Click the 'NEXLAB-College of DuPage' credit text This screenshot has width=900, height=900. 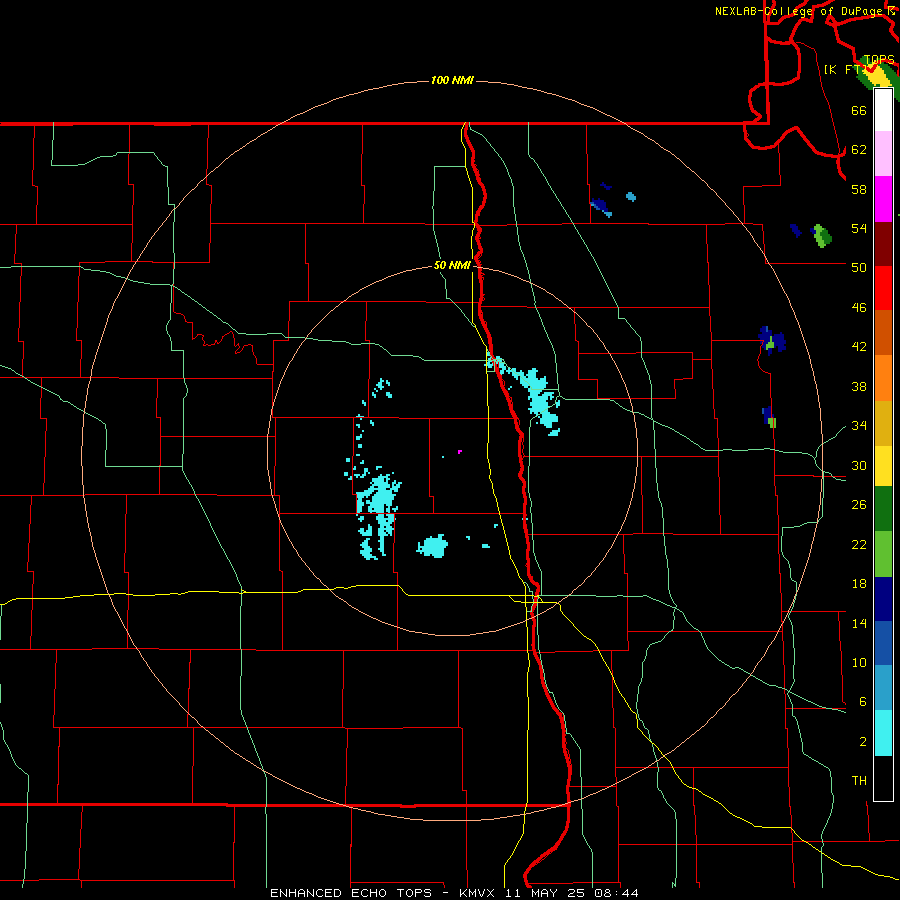(x=798, y=11)
